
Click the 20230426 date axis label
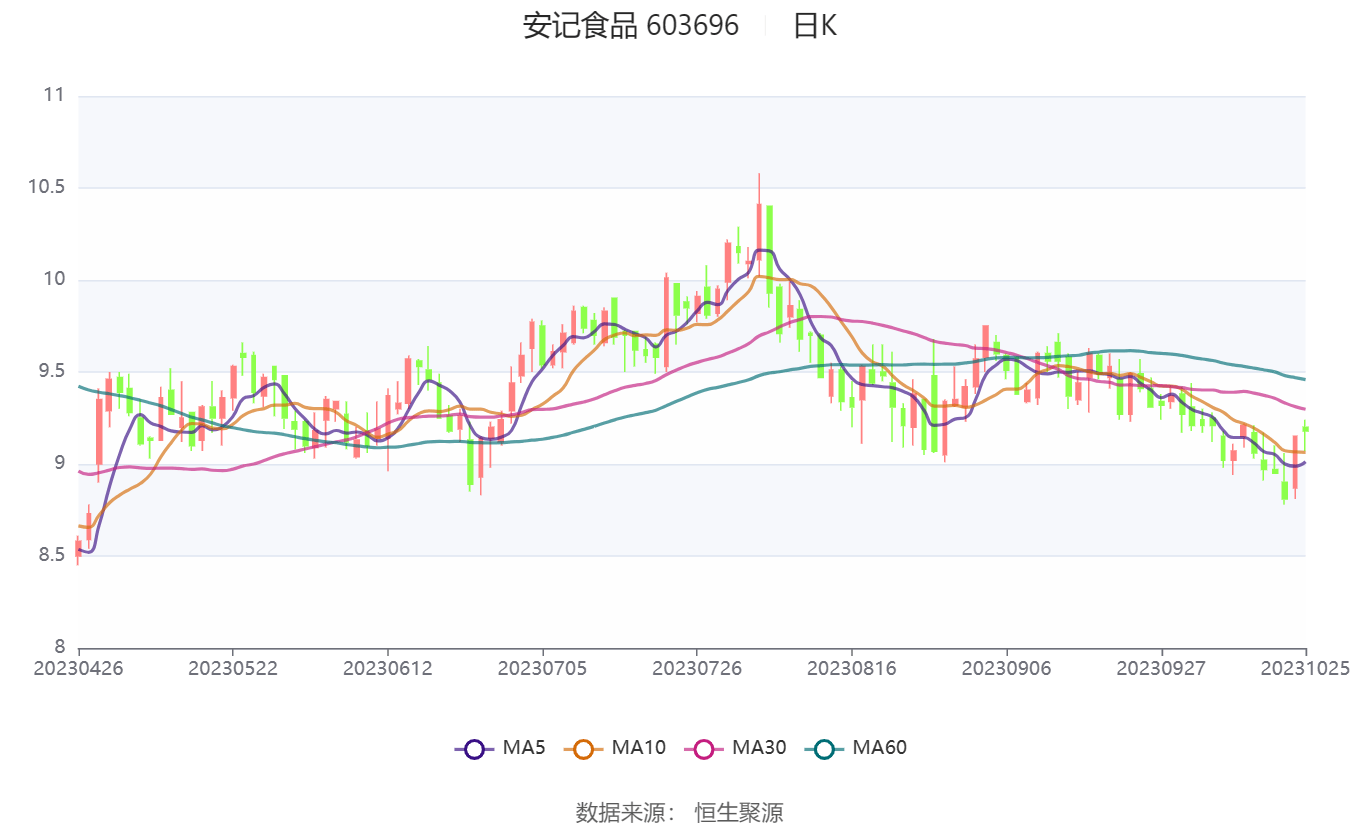78,668
